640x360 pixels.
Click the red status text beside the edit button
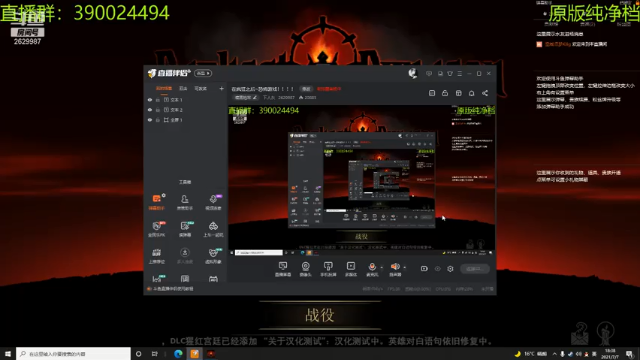pyautogui.click(x=329, y=89)
